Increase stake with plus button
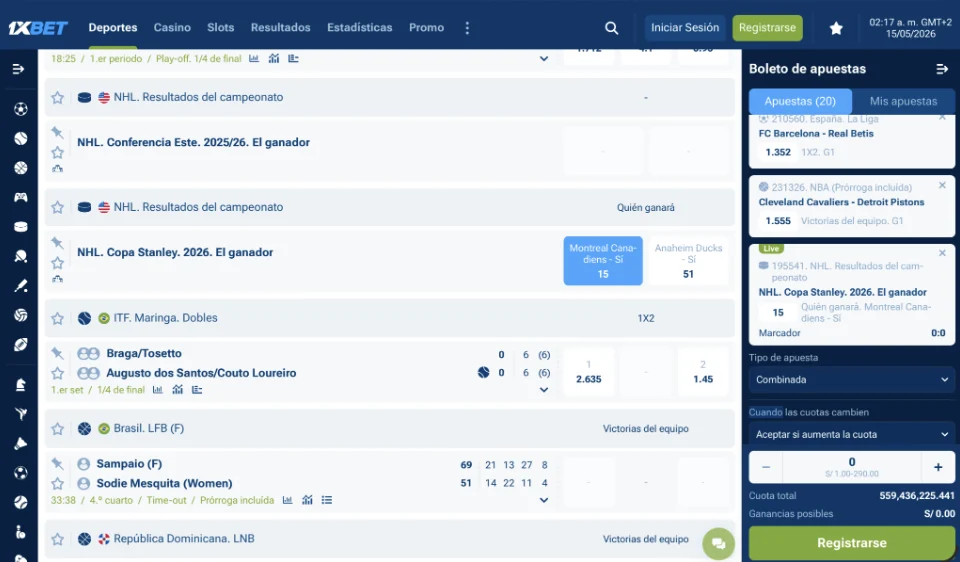The image size is (960, 562). pos(938,467)
